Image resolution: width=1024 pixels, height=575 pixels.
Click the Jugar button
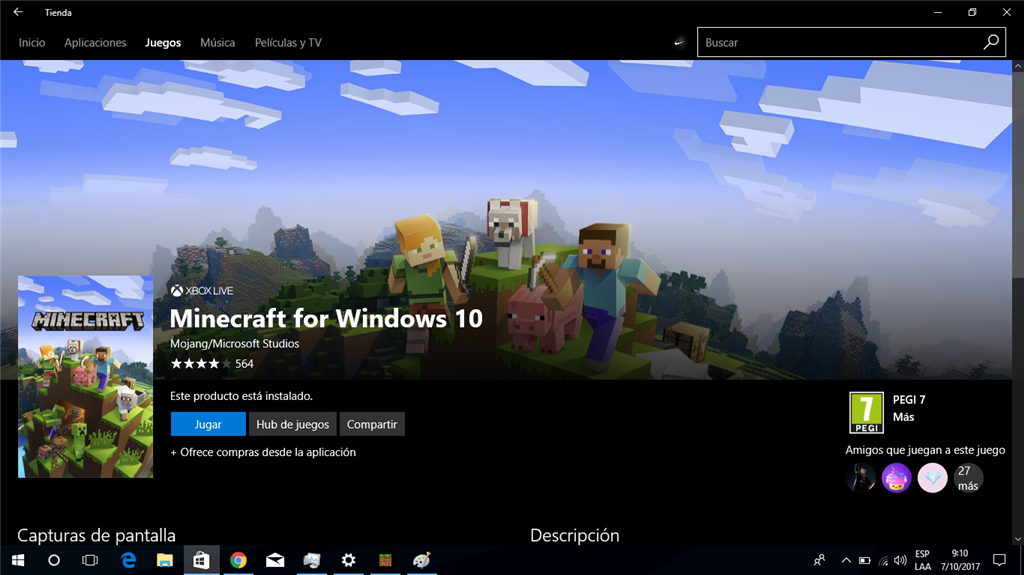[208, 424]
